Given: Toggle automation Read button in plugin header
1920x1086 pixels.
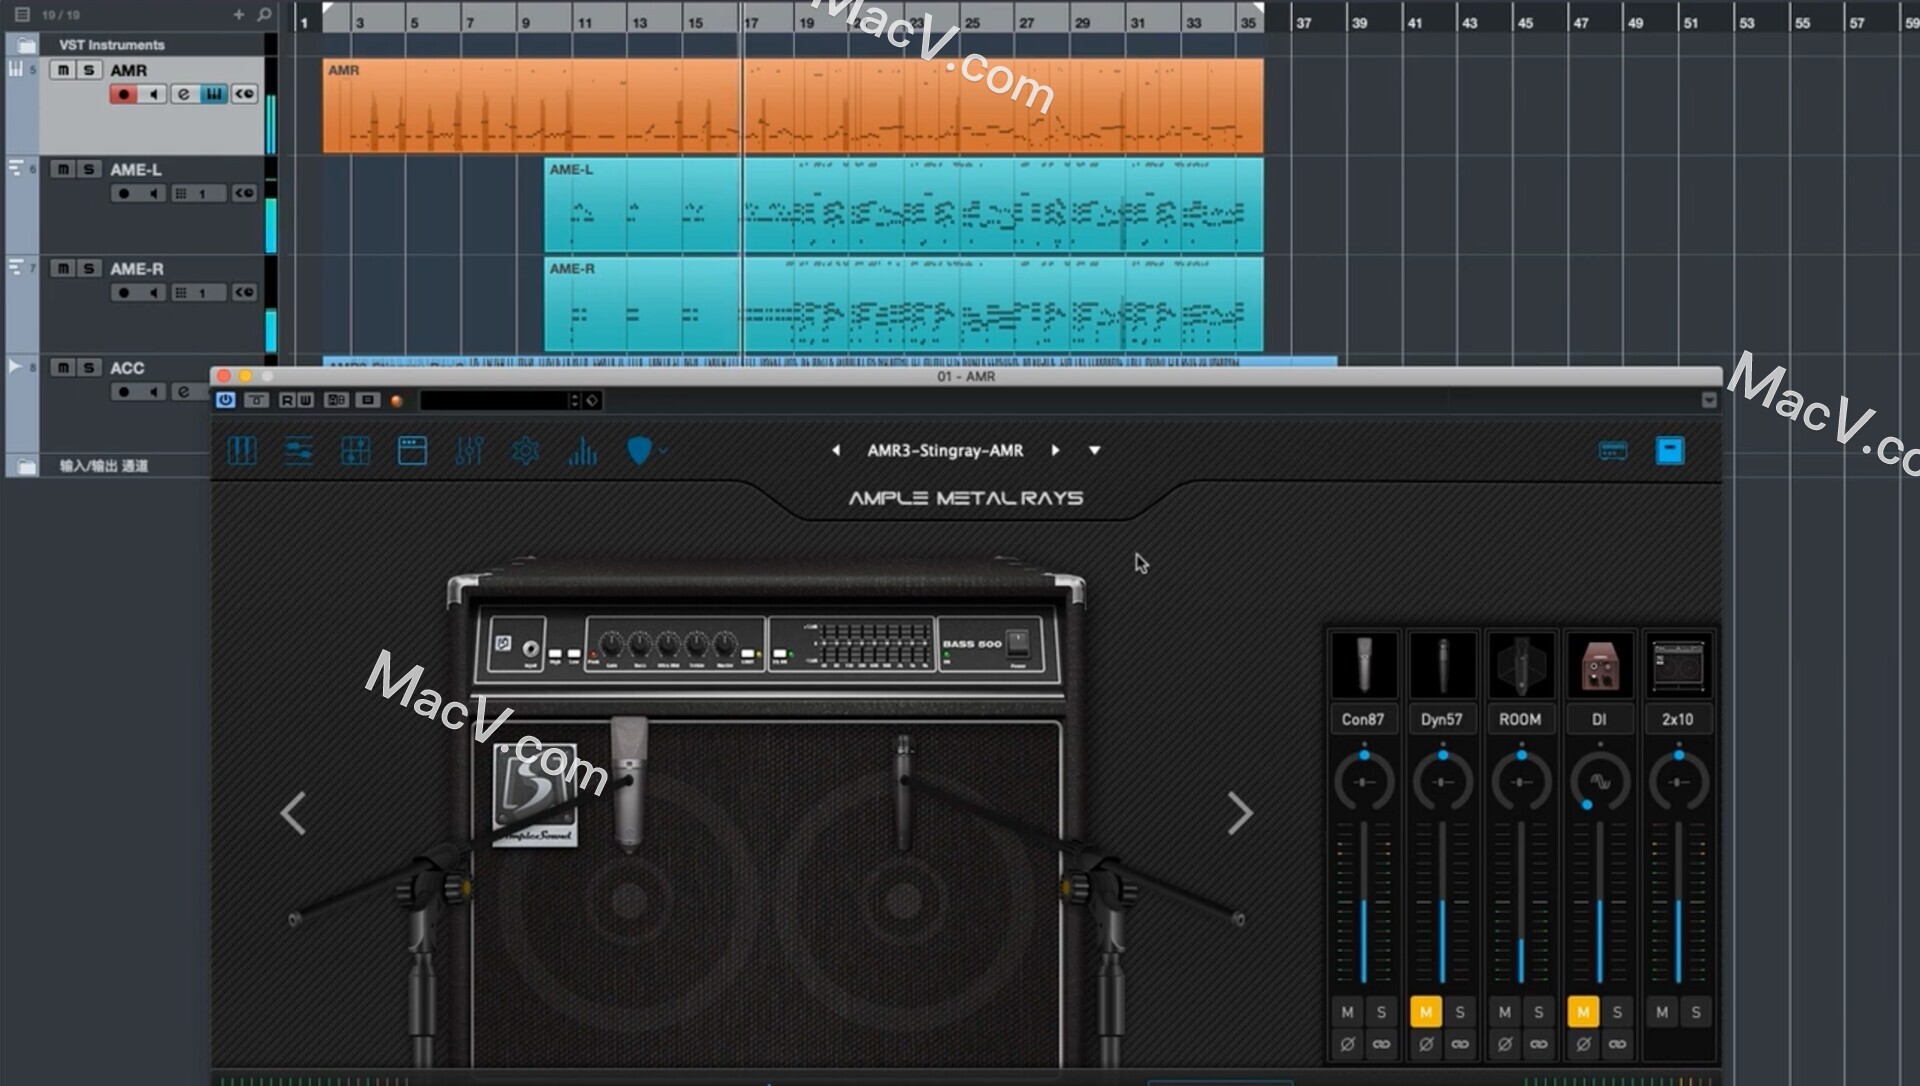Looking at the screenshot, I should tap(287, 400).
